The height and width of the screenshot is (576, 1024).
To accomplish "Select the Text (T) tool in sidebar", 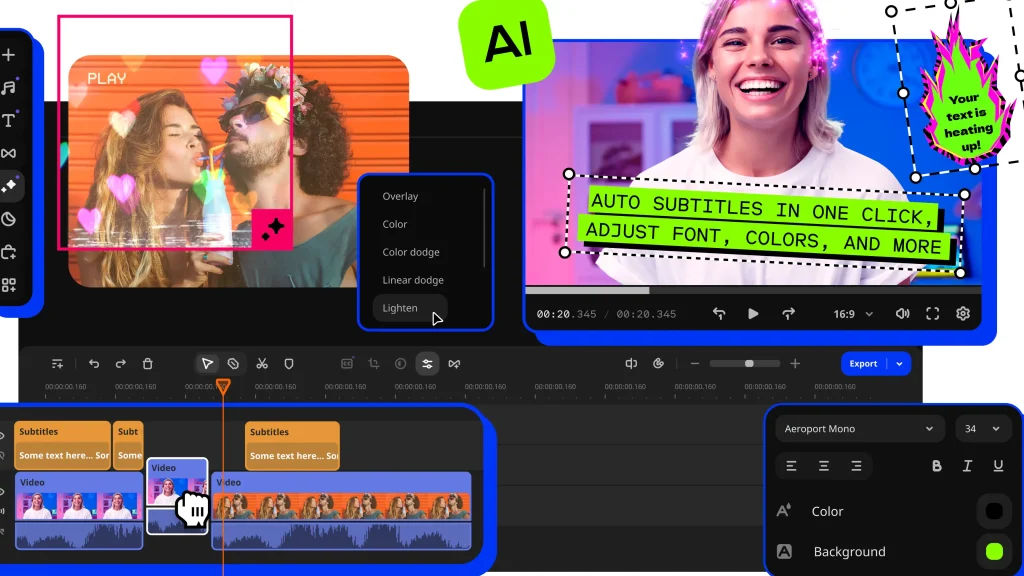I will 9,120.
